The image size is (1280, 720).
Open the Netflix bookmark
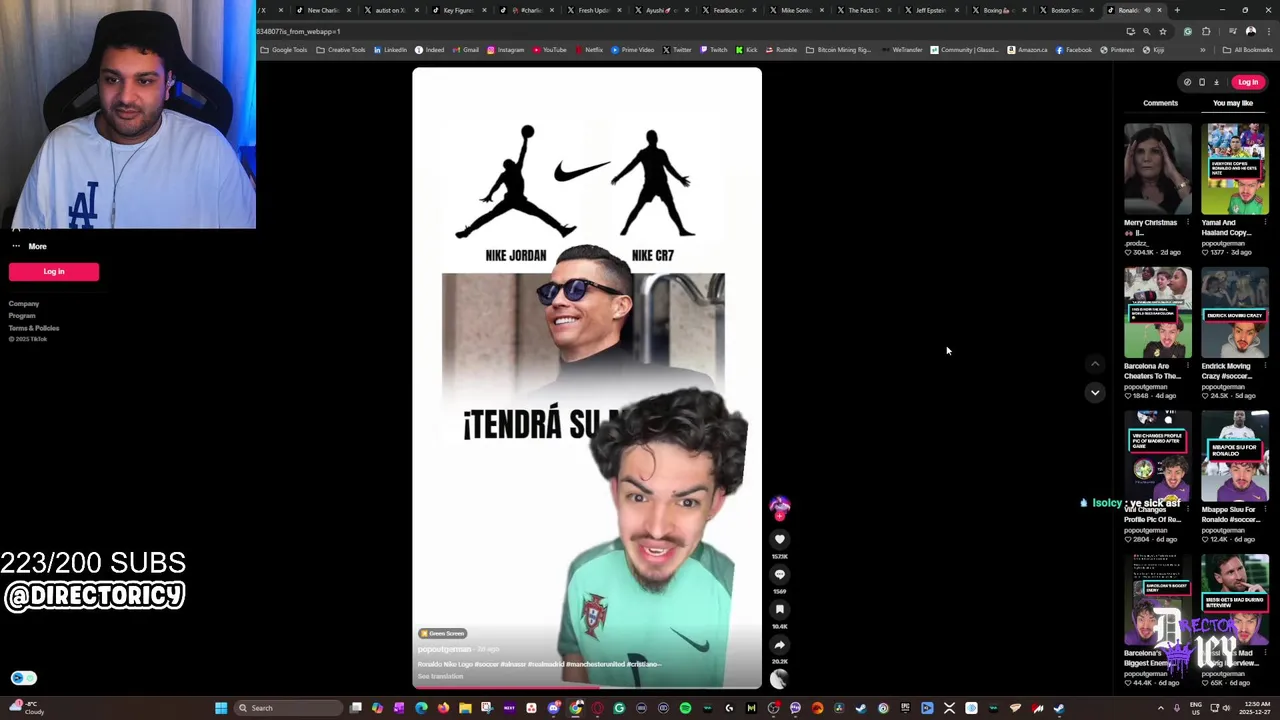(590, 50)
